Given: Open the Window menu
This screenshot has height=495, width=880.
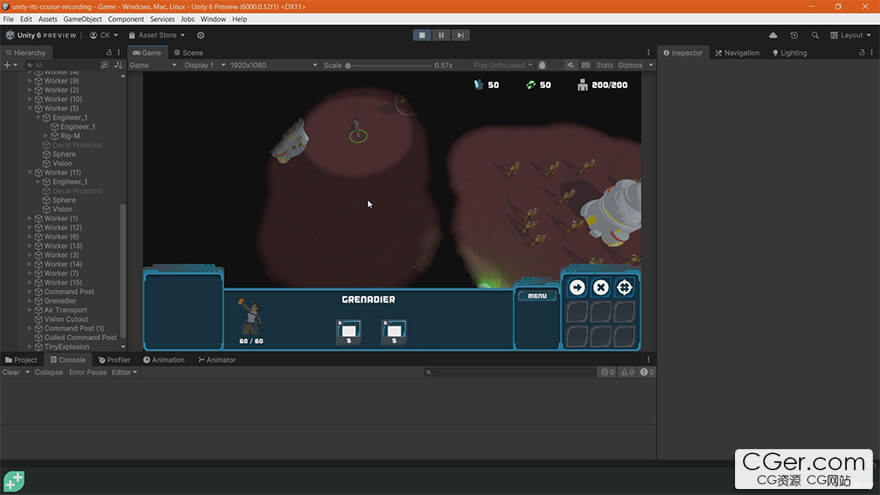Looking at the screenshot, I should coord(213,19).
